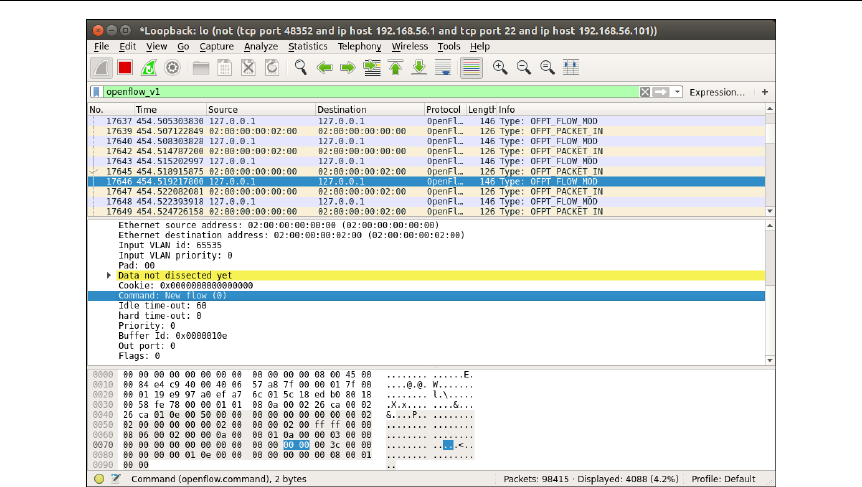
Task: Click the filter bookmark dropdown icon
Action: tap(97, 92)
